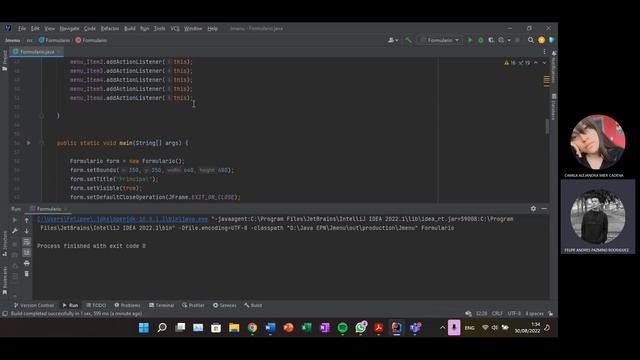Click the editor vertical scrollbar thumb

(547, 126)
